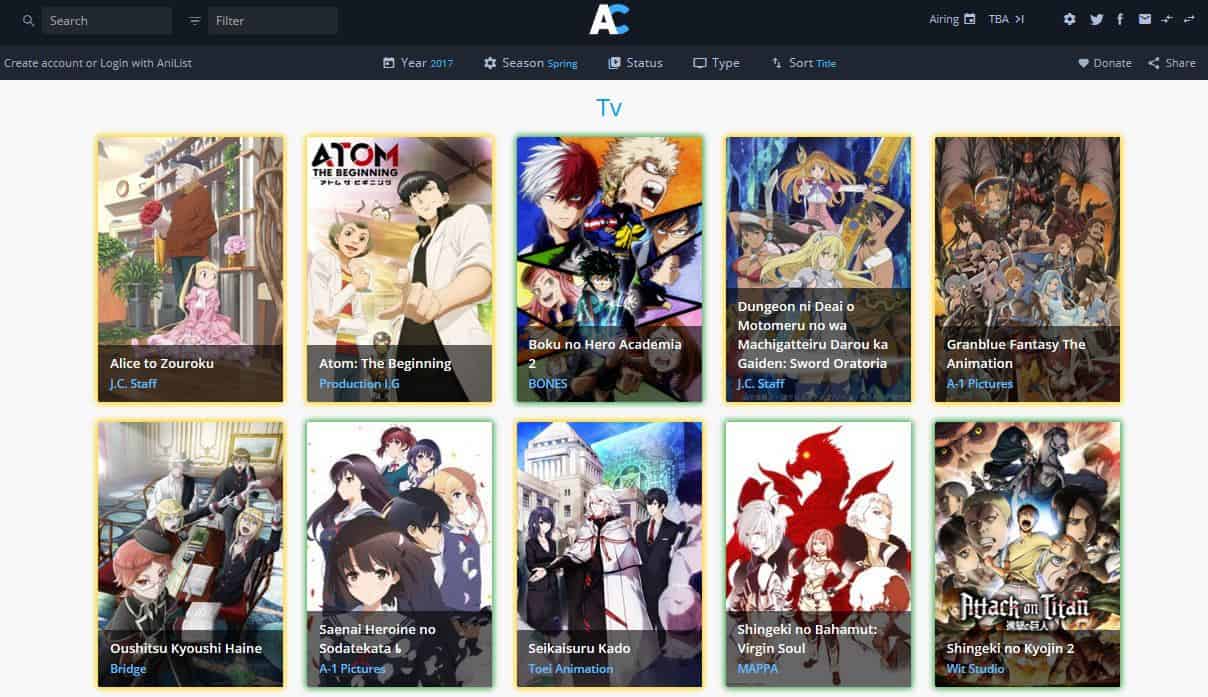Open the Season Spring dropdown
Screen dimensions: 1208x697
[531, 63]
